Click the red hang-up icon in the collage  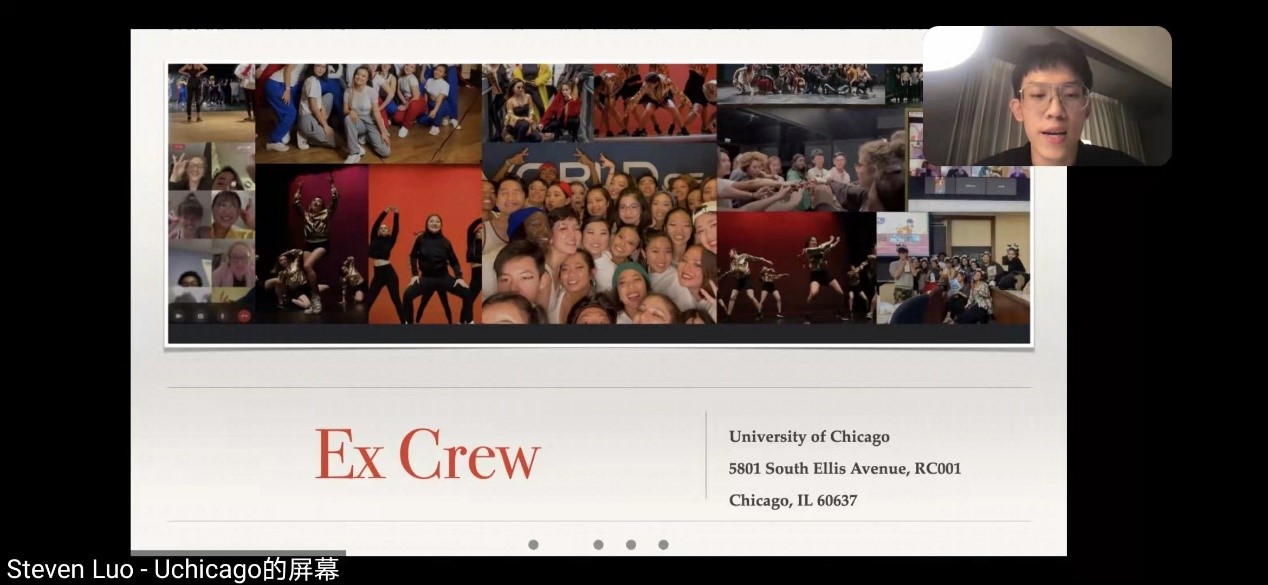243,315
